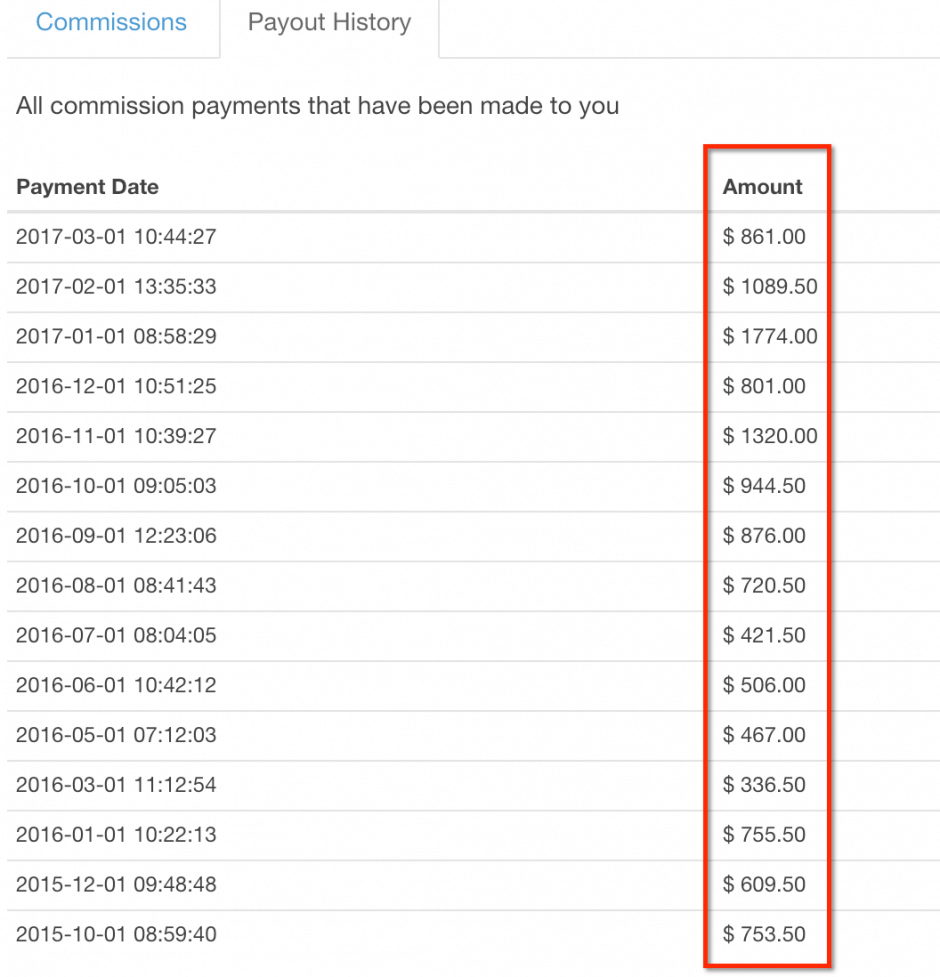This screenshot has height=977, width=940.
Task: Select the 2016-07-01 08:04:05 payment row
Action: pyautogui.click(x=473, y=636)
